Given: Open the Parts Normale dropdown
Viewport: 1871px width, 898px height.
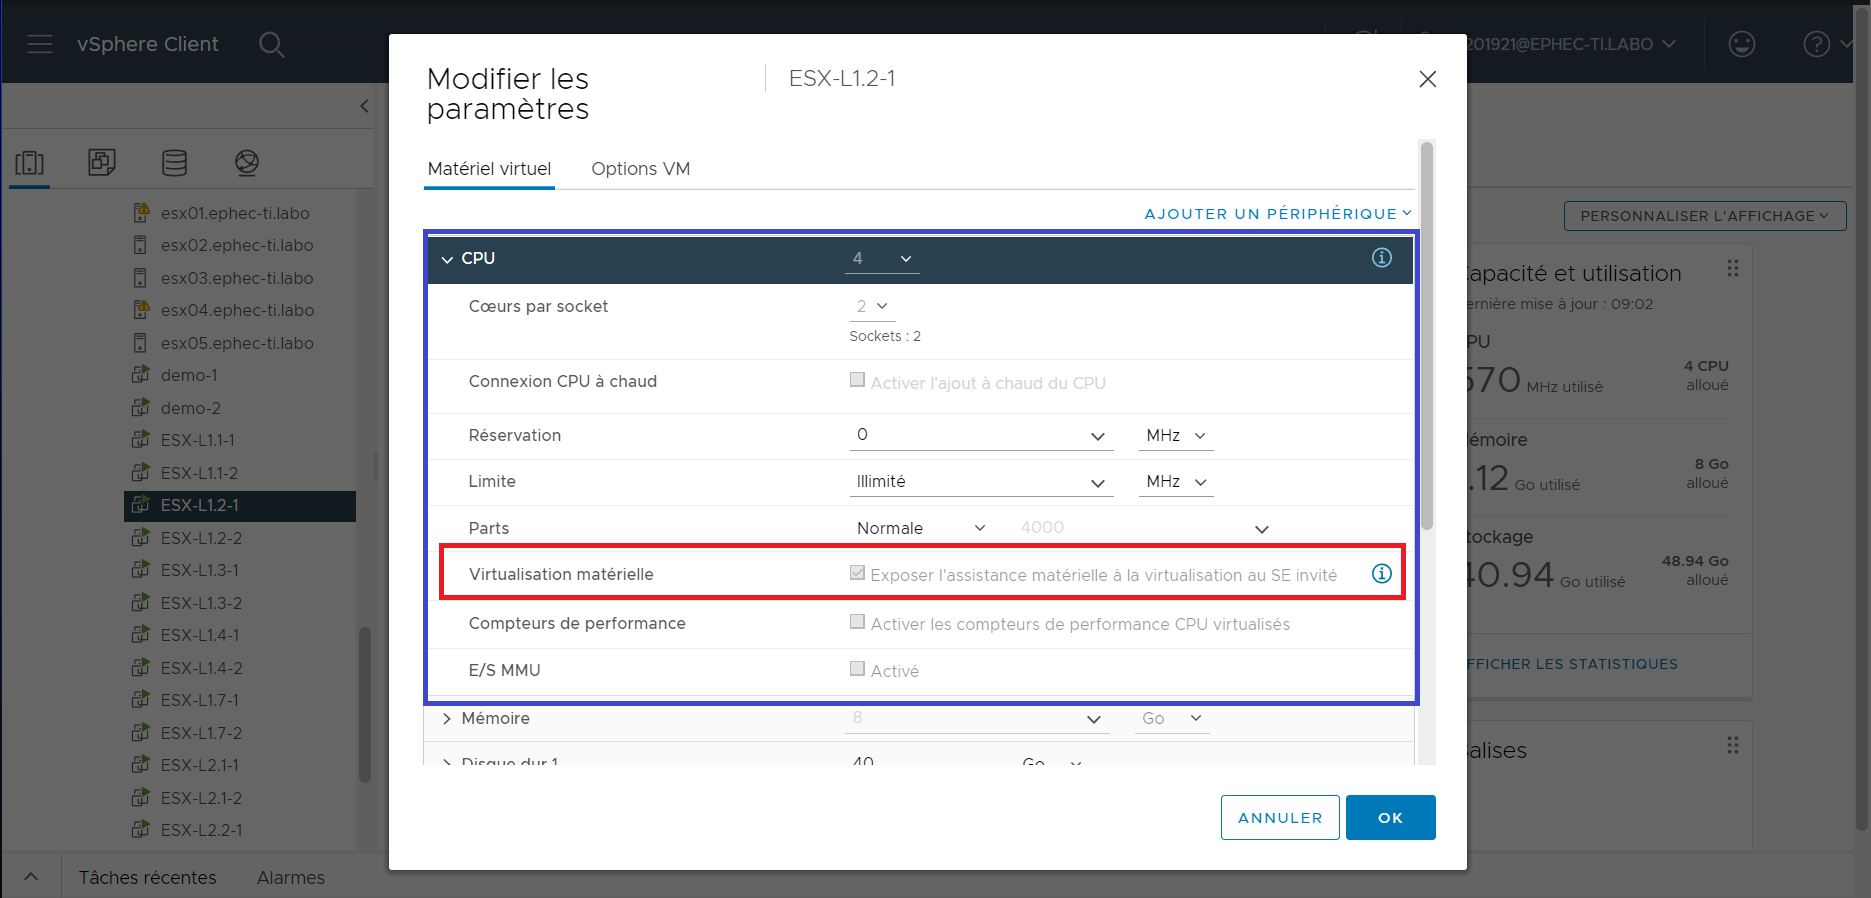Looking at the screenshot, I should click(920, 528).
